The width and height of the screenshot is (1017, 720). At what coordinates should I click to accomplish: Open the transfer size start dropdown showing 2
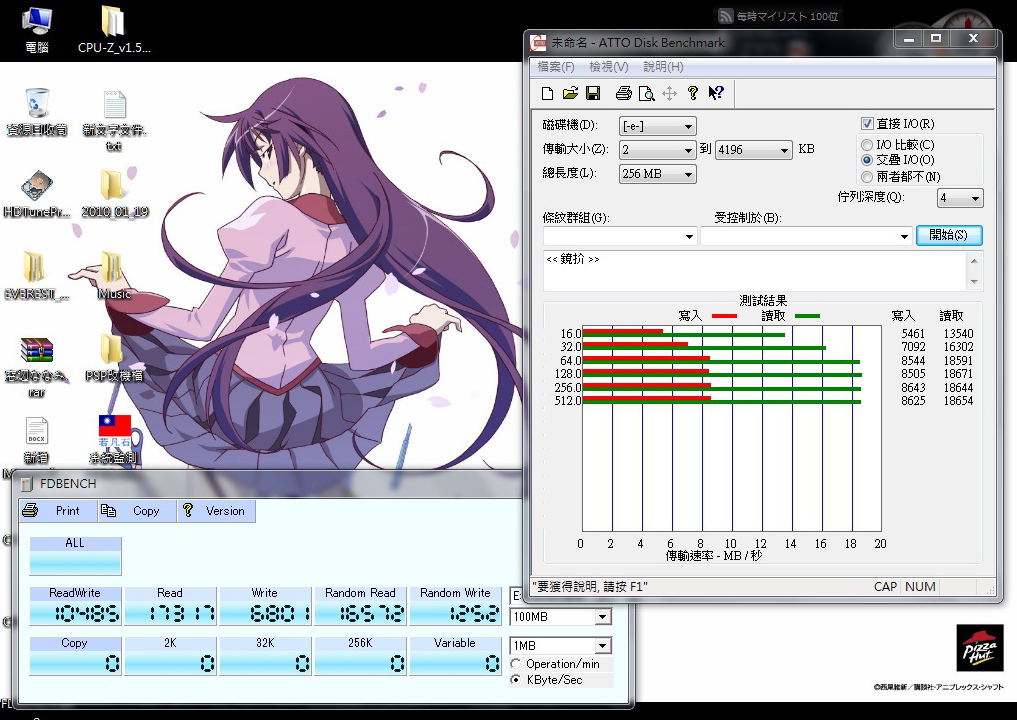(658, 150)
